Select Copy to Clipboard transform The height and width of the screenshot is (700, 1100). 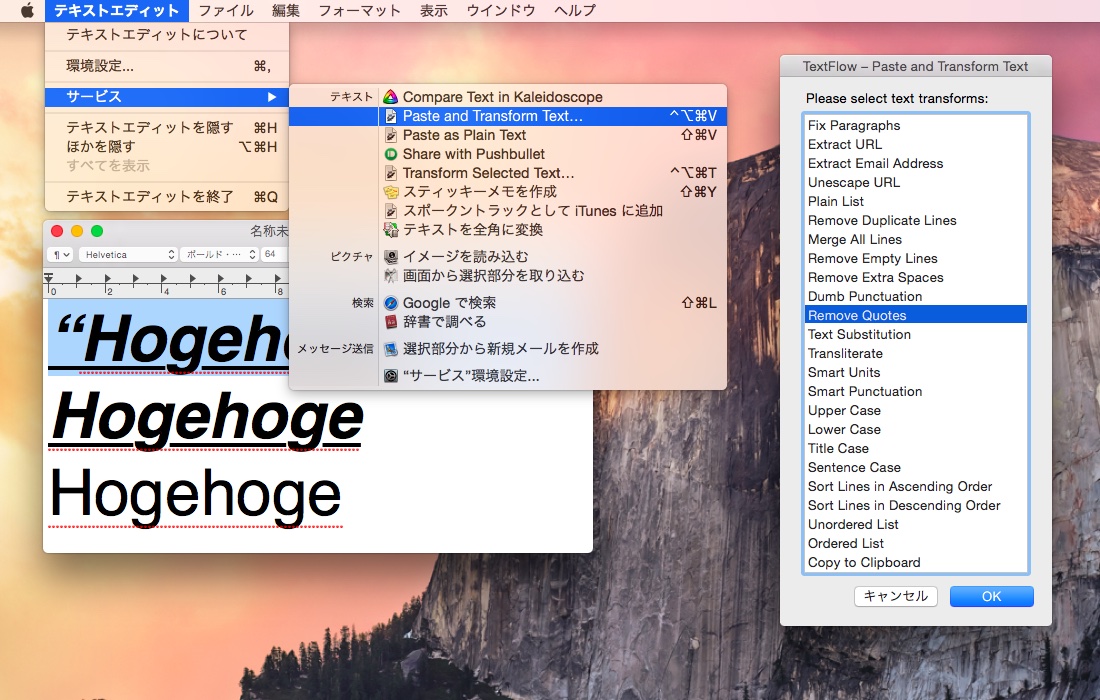(x=915, y=563)
